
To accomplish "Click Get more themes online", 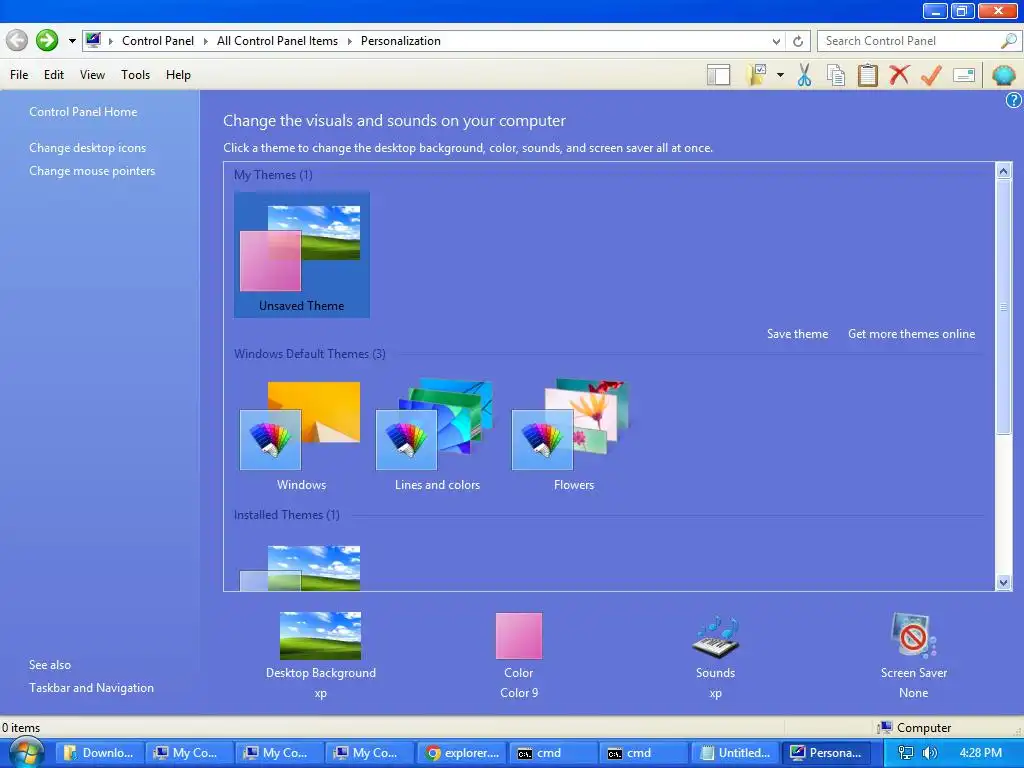I will click(912, 334).
